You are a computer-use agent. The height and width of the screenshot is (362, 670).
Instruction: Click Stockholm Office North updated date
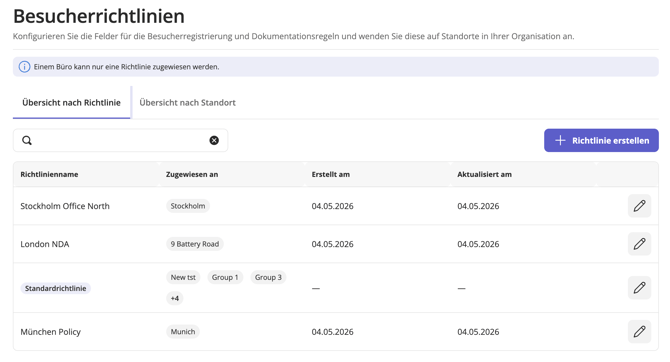[478, 206]
